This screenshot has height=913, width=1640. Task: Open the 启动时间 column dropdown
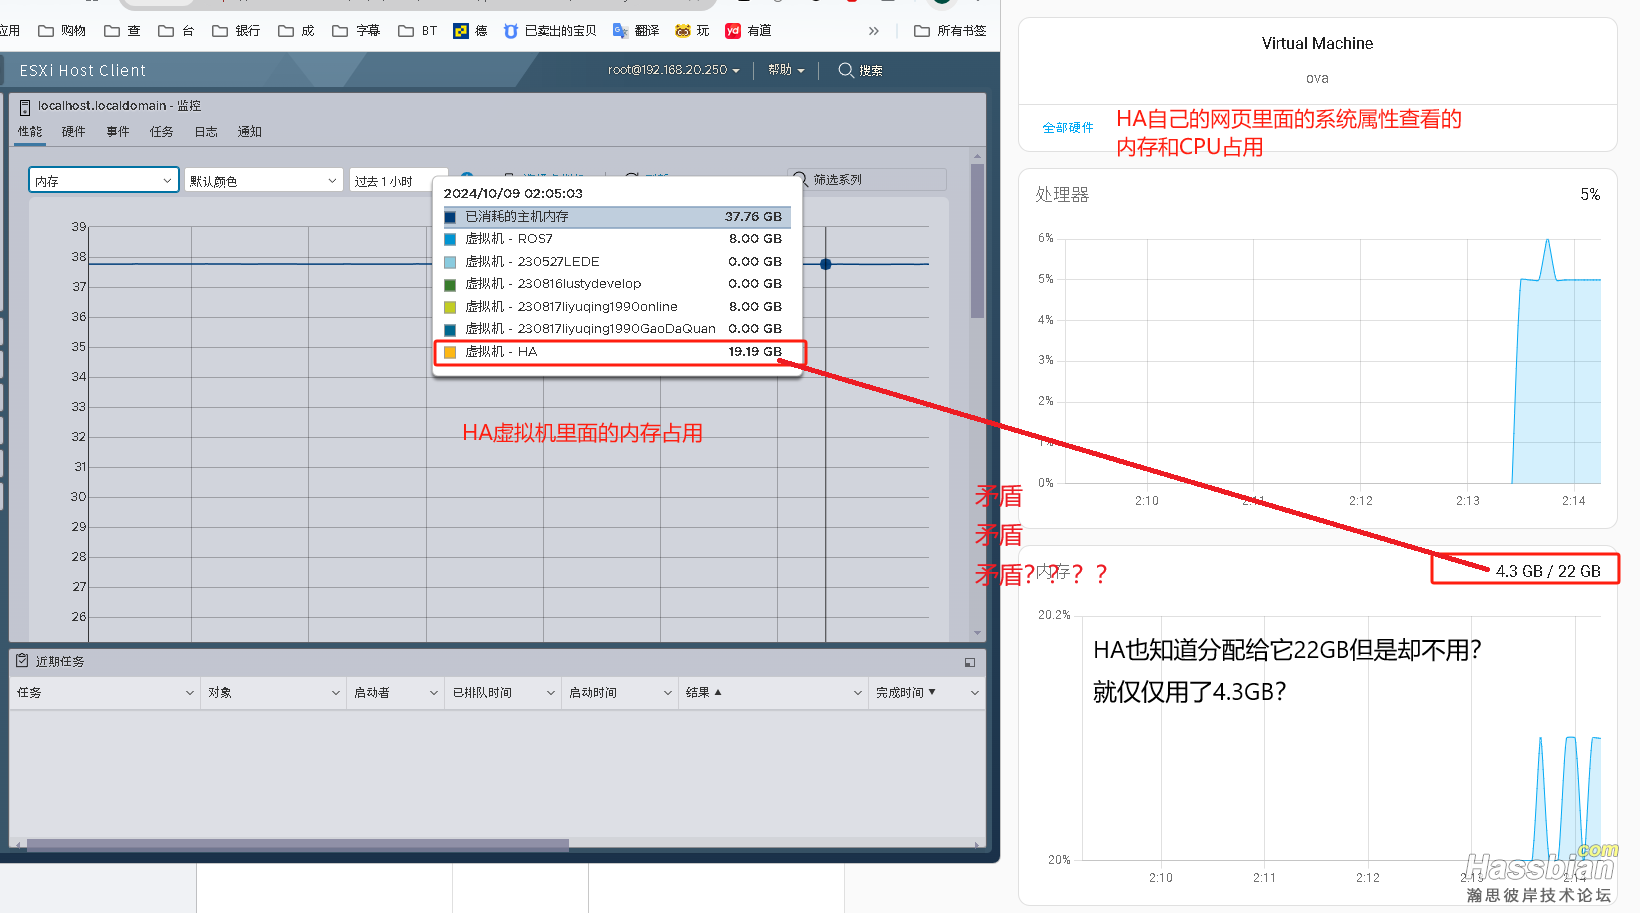click(668, 692)
